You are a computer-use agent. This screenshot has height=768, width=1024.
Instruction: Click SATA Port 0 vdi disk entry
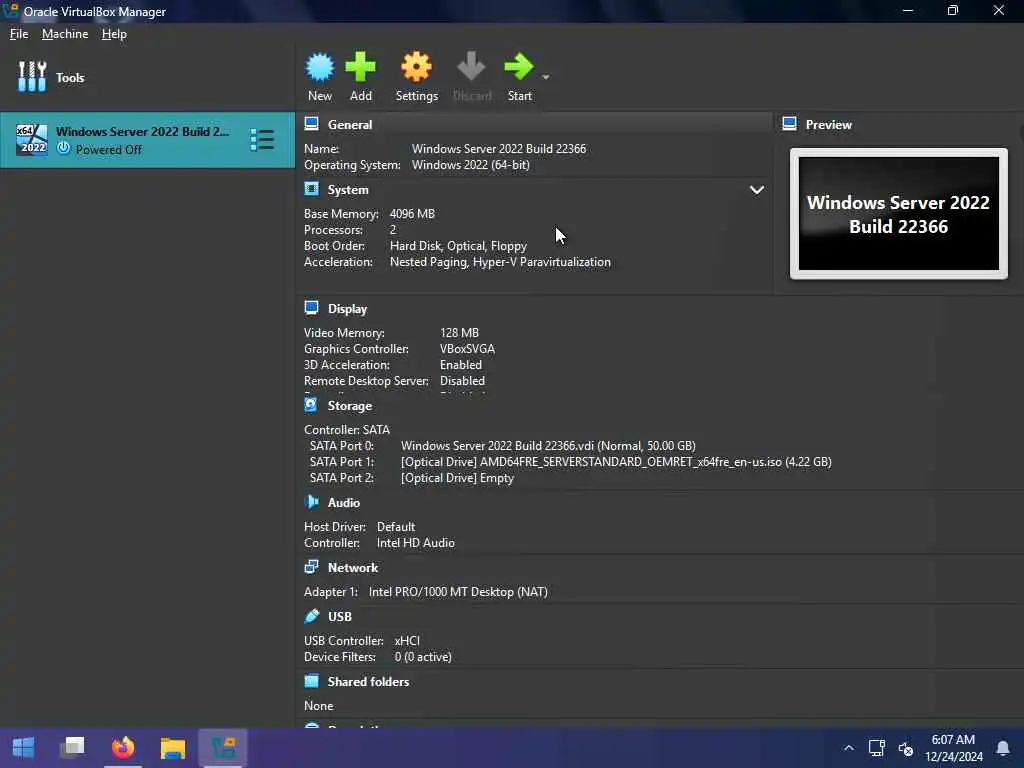[548, 445]
